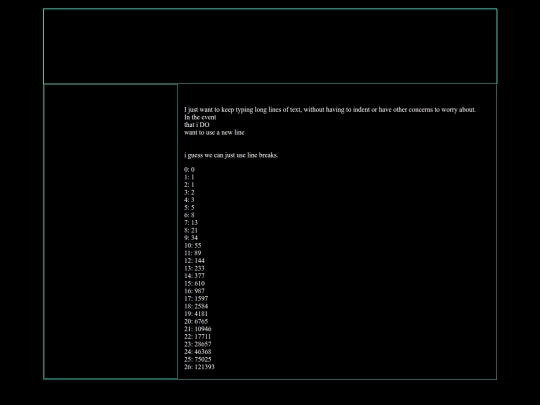The width and height of the screenshot is (540, 405).
Task: Pick the row '17: 1597'
Action: pos(196,299)
